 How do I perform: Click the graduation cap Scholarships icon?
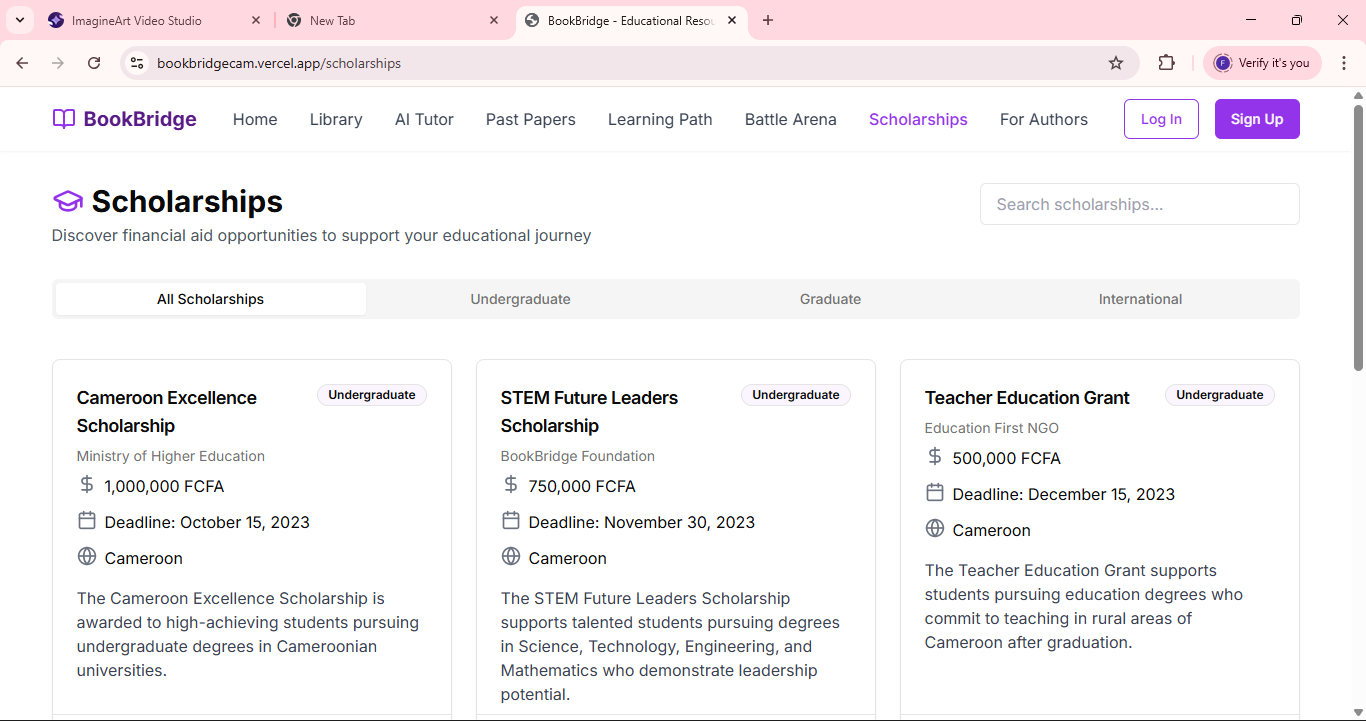pos(67,202)
